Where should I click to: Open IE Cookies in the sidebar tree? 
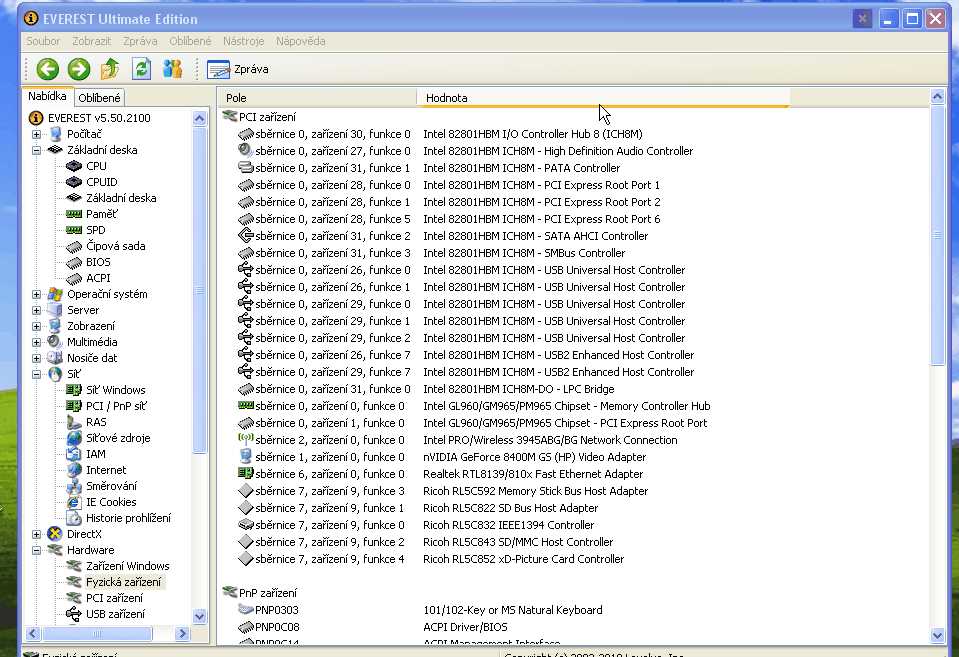[x=111, y=502]
